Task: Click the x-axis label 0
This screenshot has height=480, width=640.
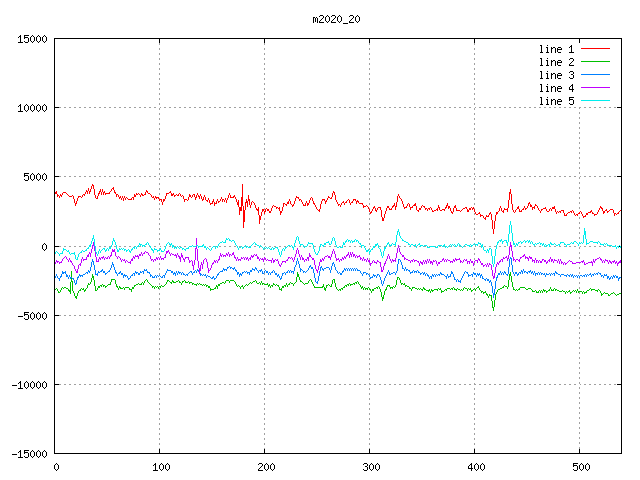Action: 56,467
